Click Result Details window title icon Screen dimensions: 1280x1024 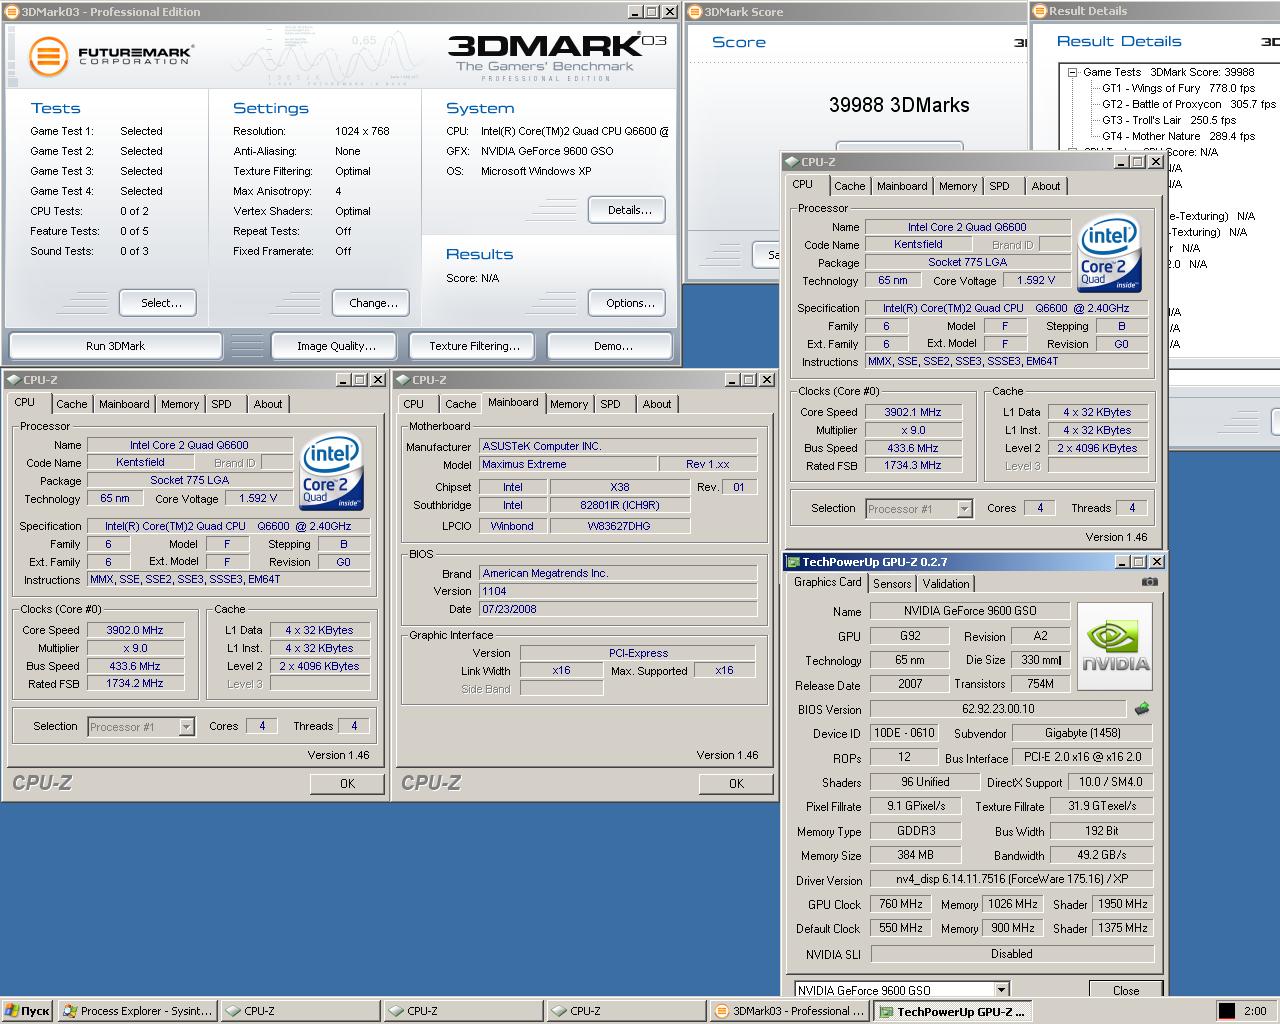pyautogui.click(x=1040, y=11)
